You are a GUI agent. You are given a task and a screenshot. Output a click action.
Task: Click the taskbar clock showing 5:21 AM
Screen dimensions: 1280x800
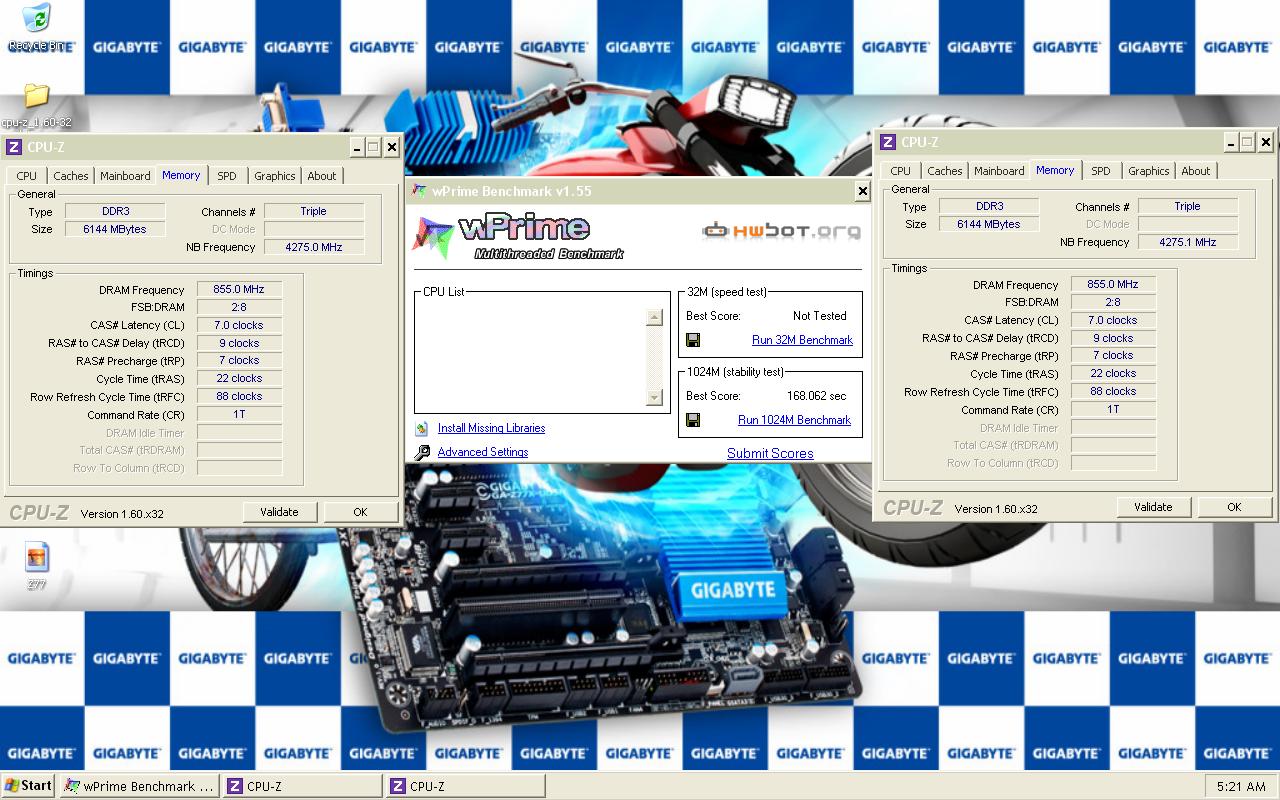[1241, 787]
